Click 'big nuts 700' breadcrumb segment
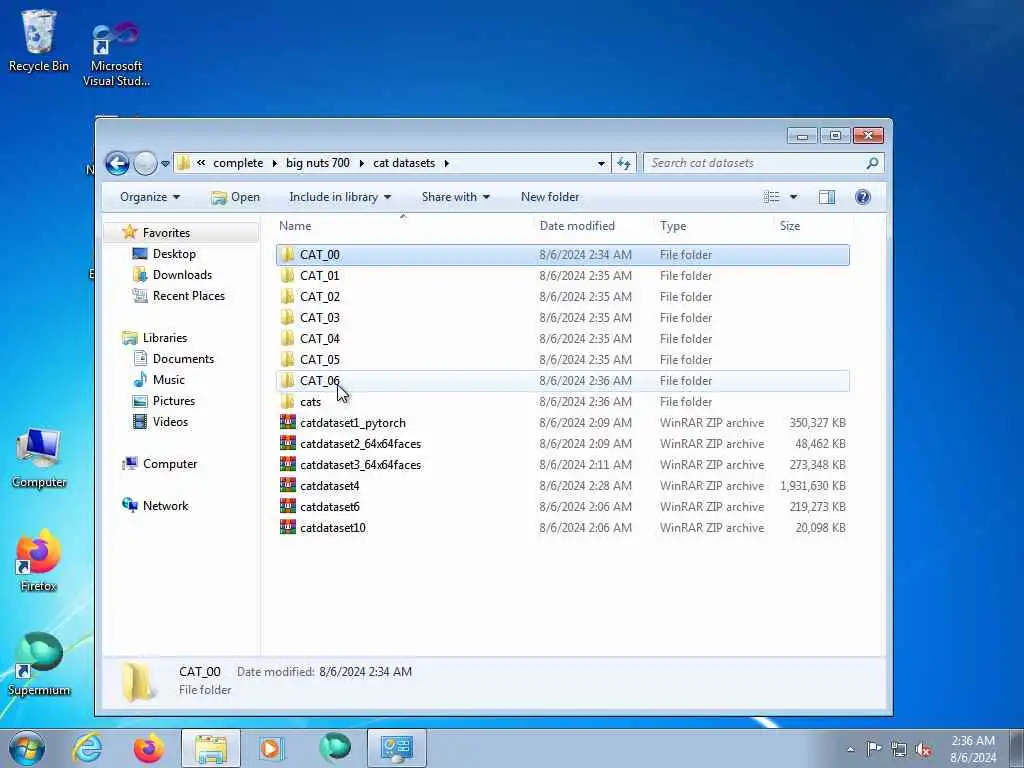Viewport: 1024px width, 768px height. (x=317, y=163)
